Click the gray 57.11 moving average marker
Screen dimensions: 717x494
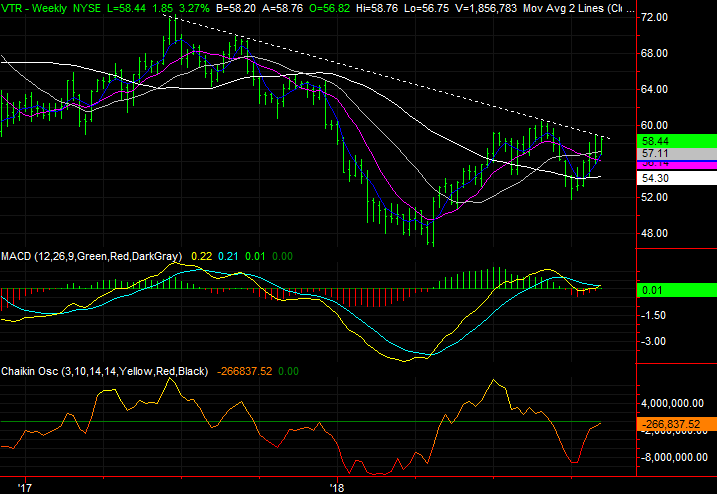coord(677,154)
